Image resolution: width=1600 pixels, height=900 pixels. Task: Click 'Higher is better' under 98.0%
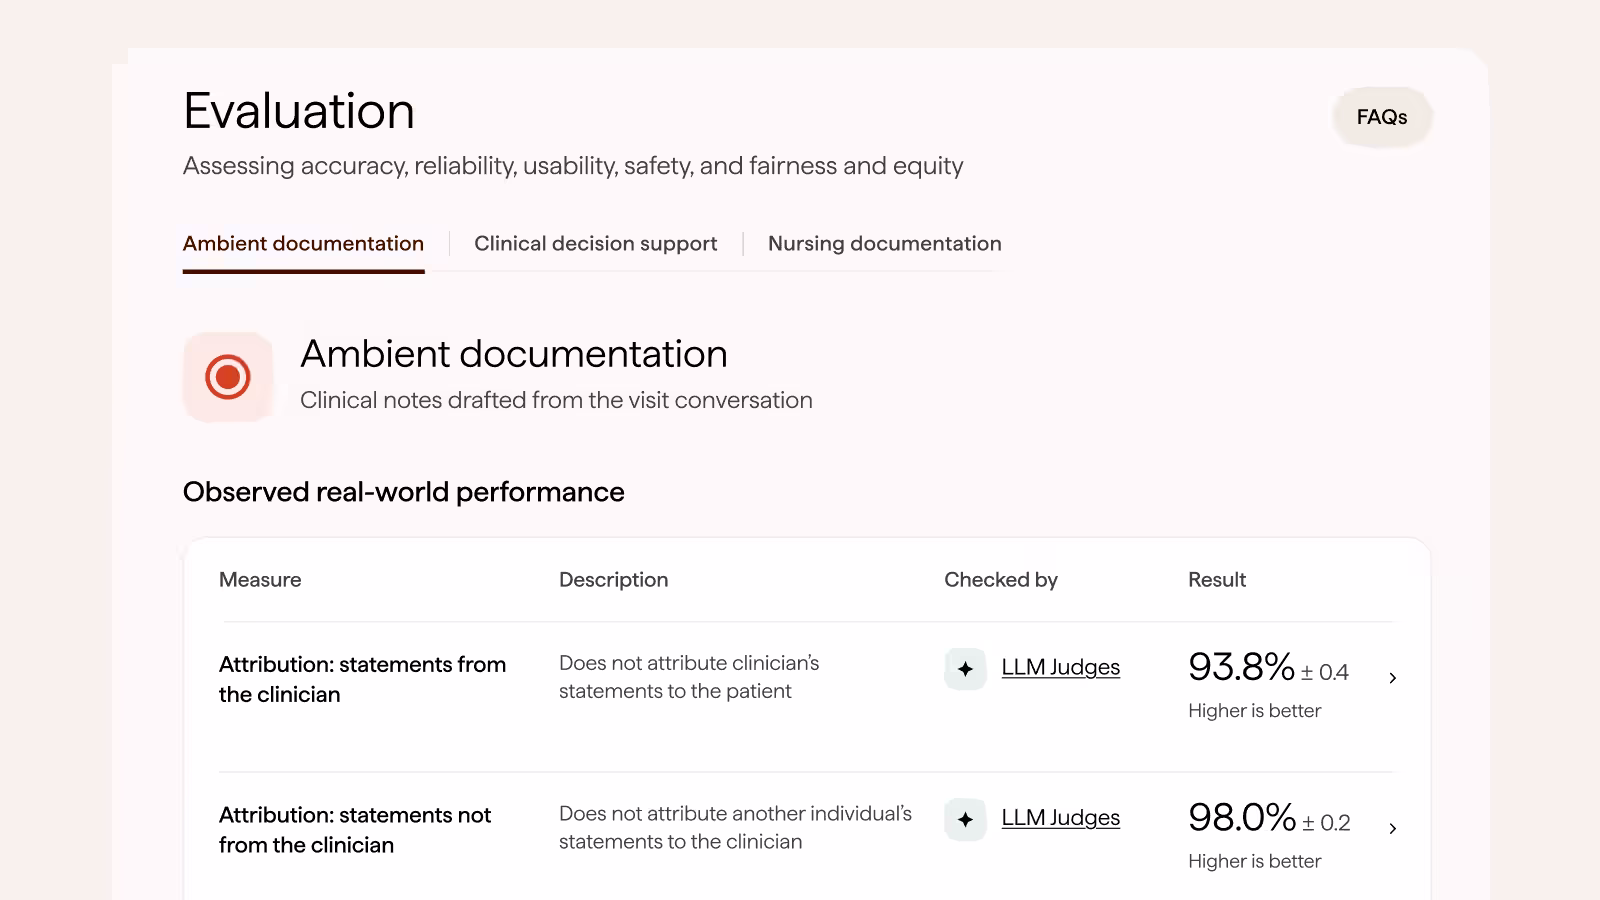[1254, 861]
